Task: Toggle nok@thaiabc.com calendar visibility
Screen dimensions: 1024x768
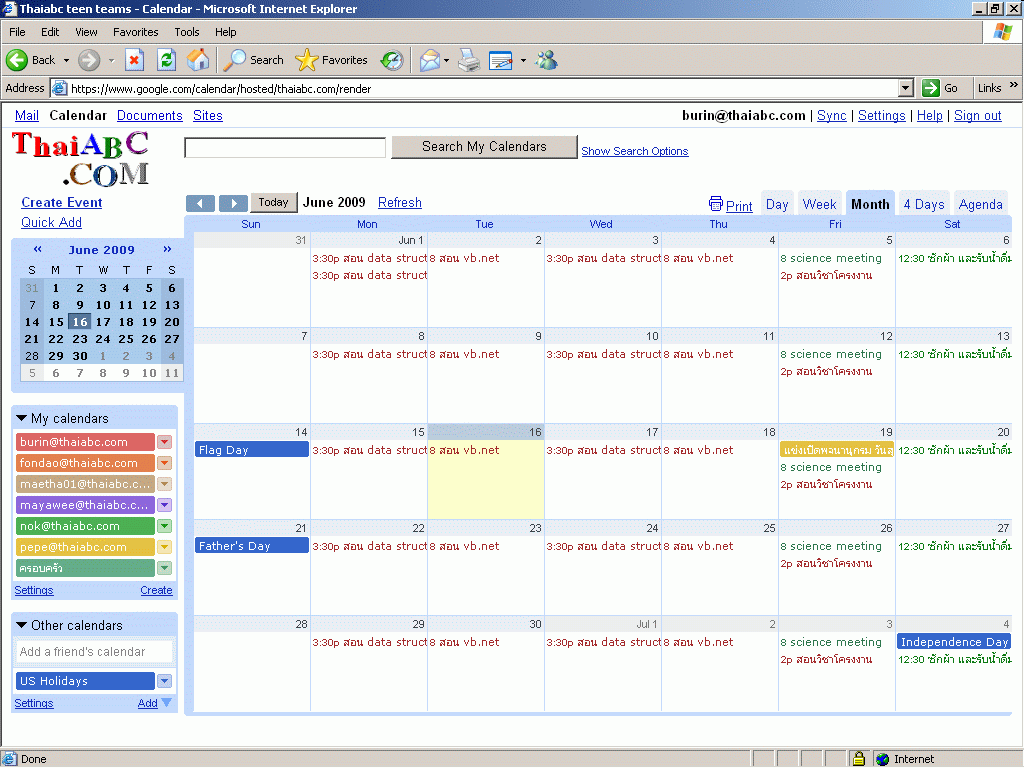Action: (x=85, y=526)
